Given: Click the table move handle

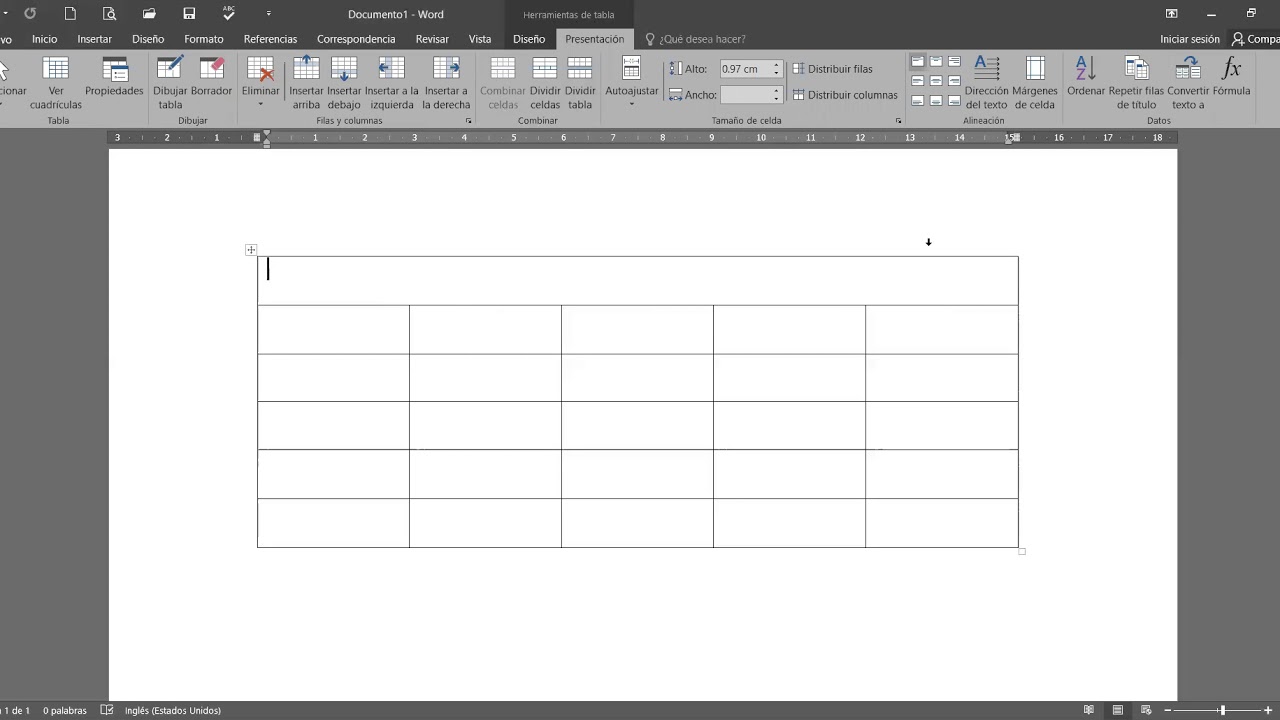Looking at the screenshot, I should 250,250.
